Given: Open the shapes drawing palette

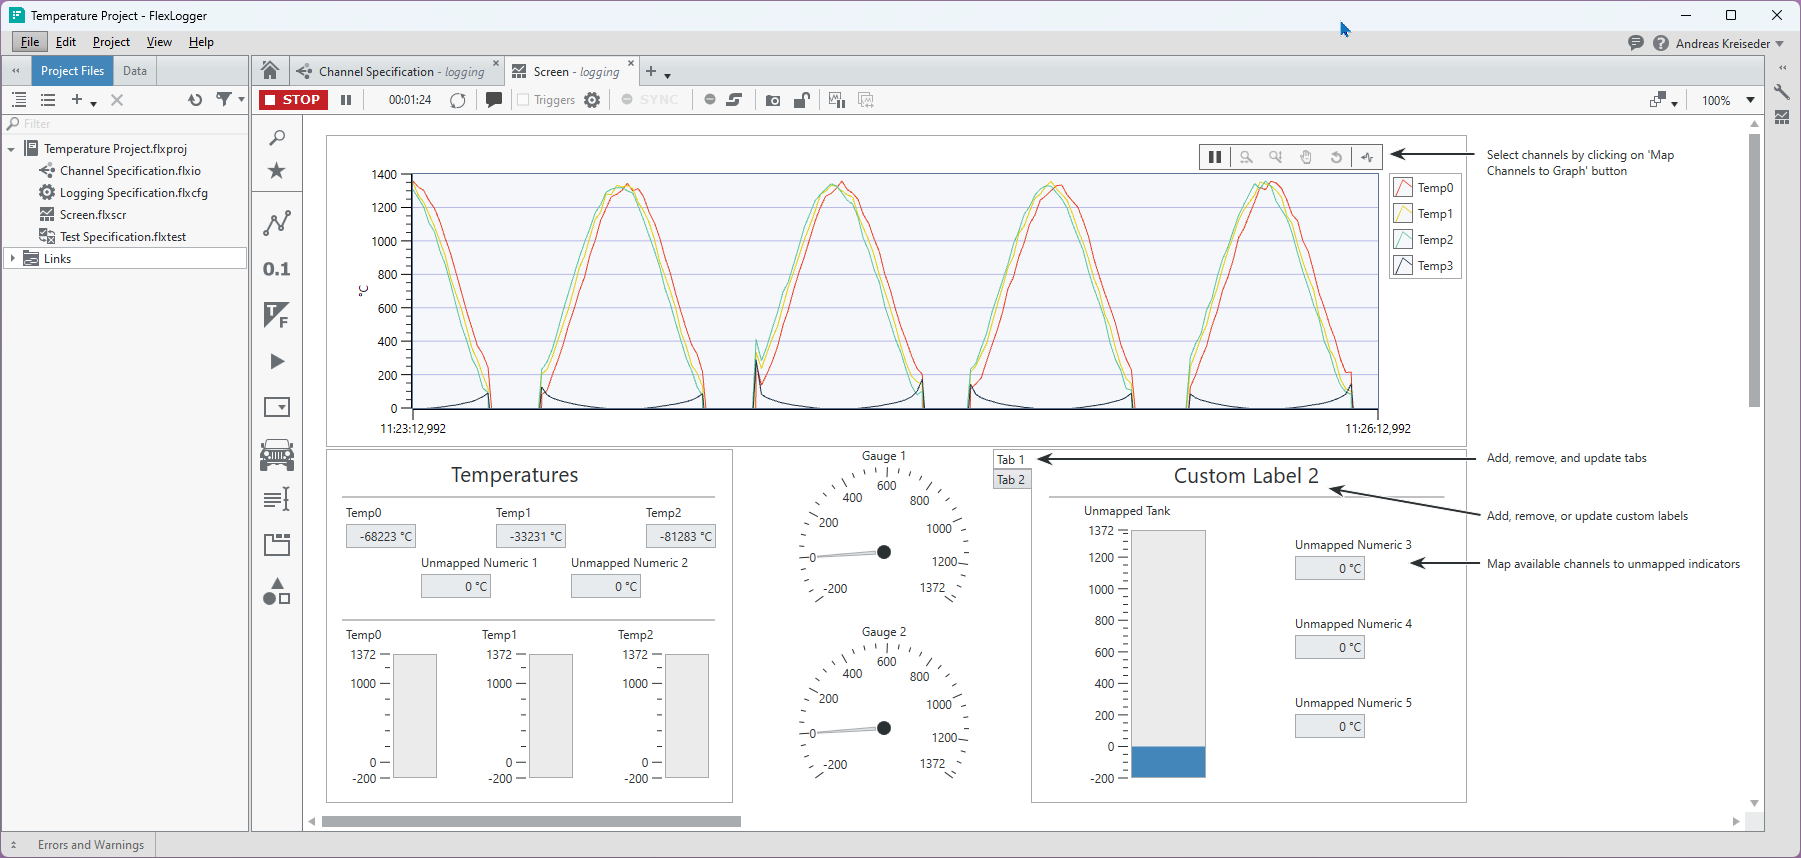Looking at the screenshot, I should click(277, 591).
